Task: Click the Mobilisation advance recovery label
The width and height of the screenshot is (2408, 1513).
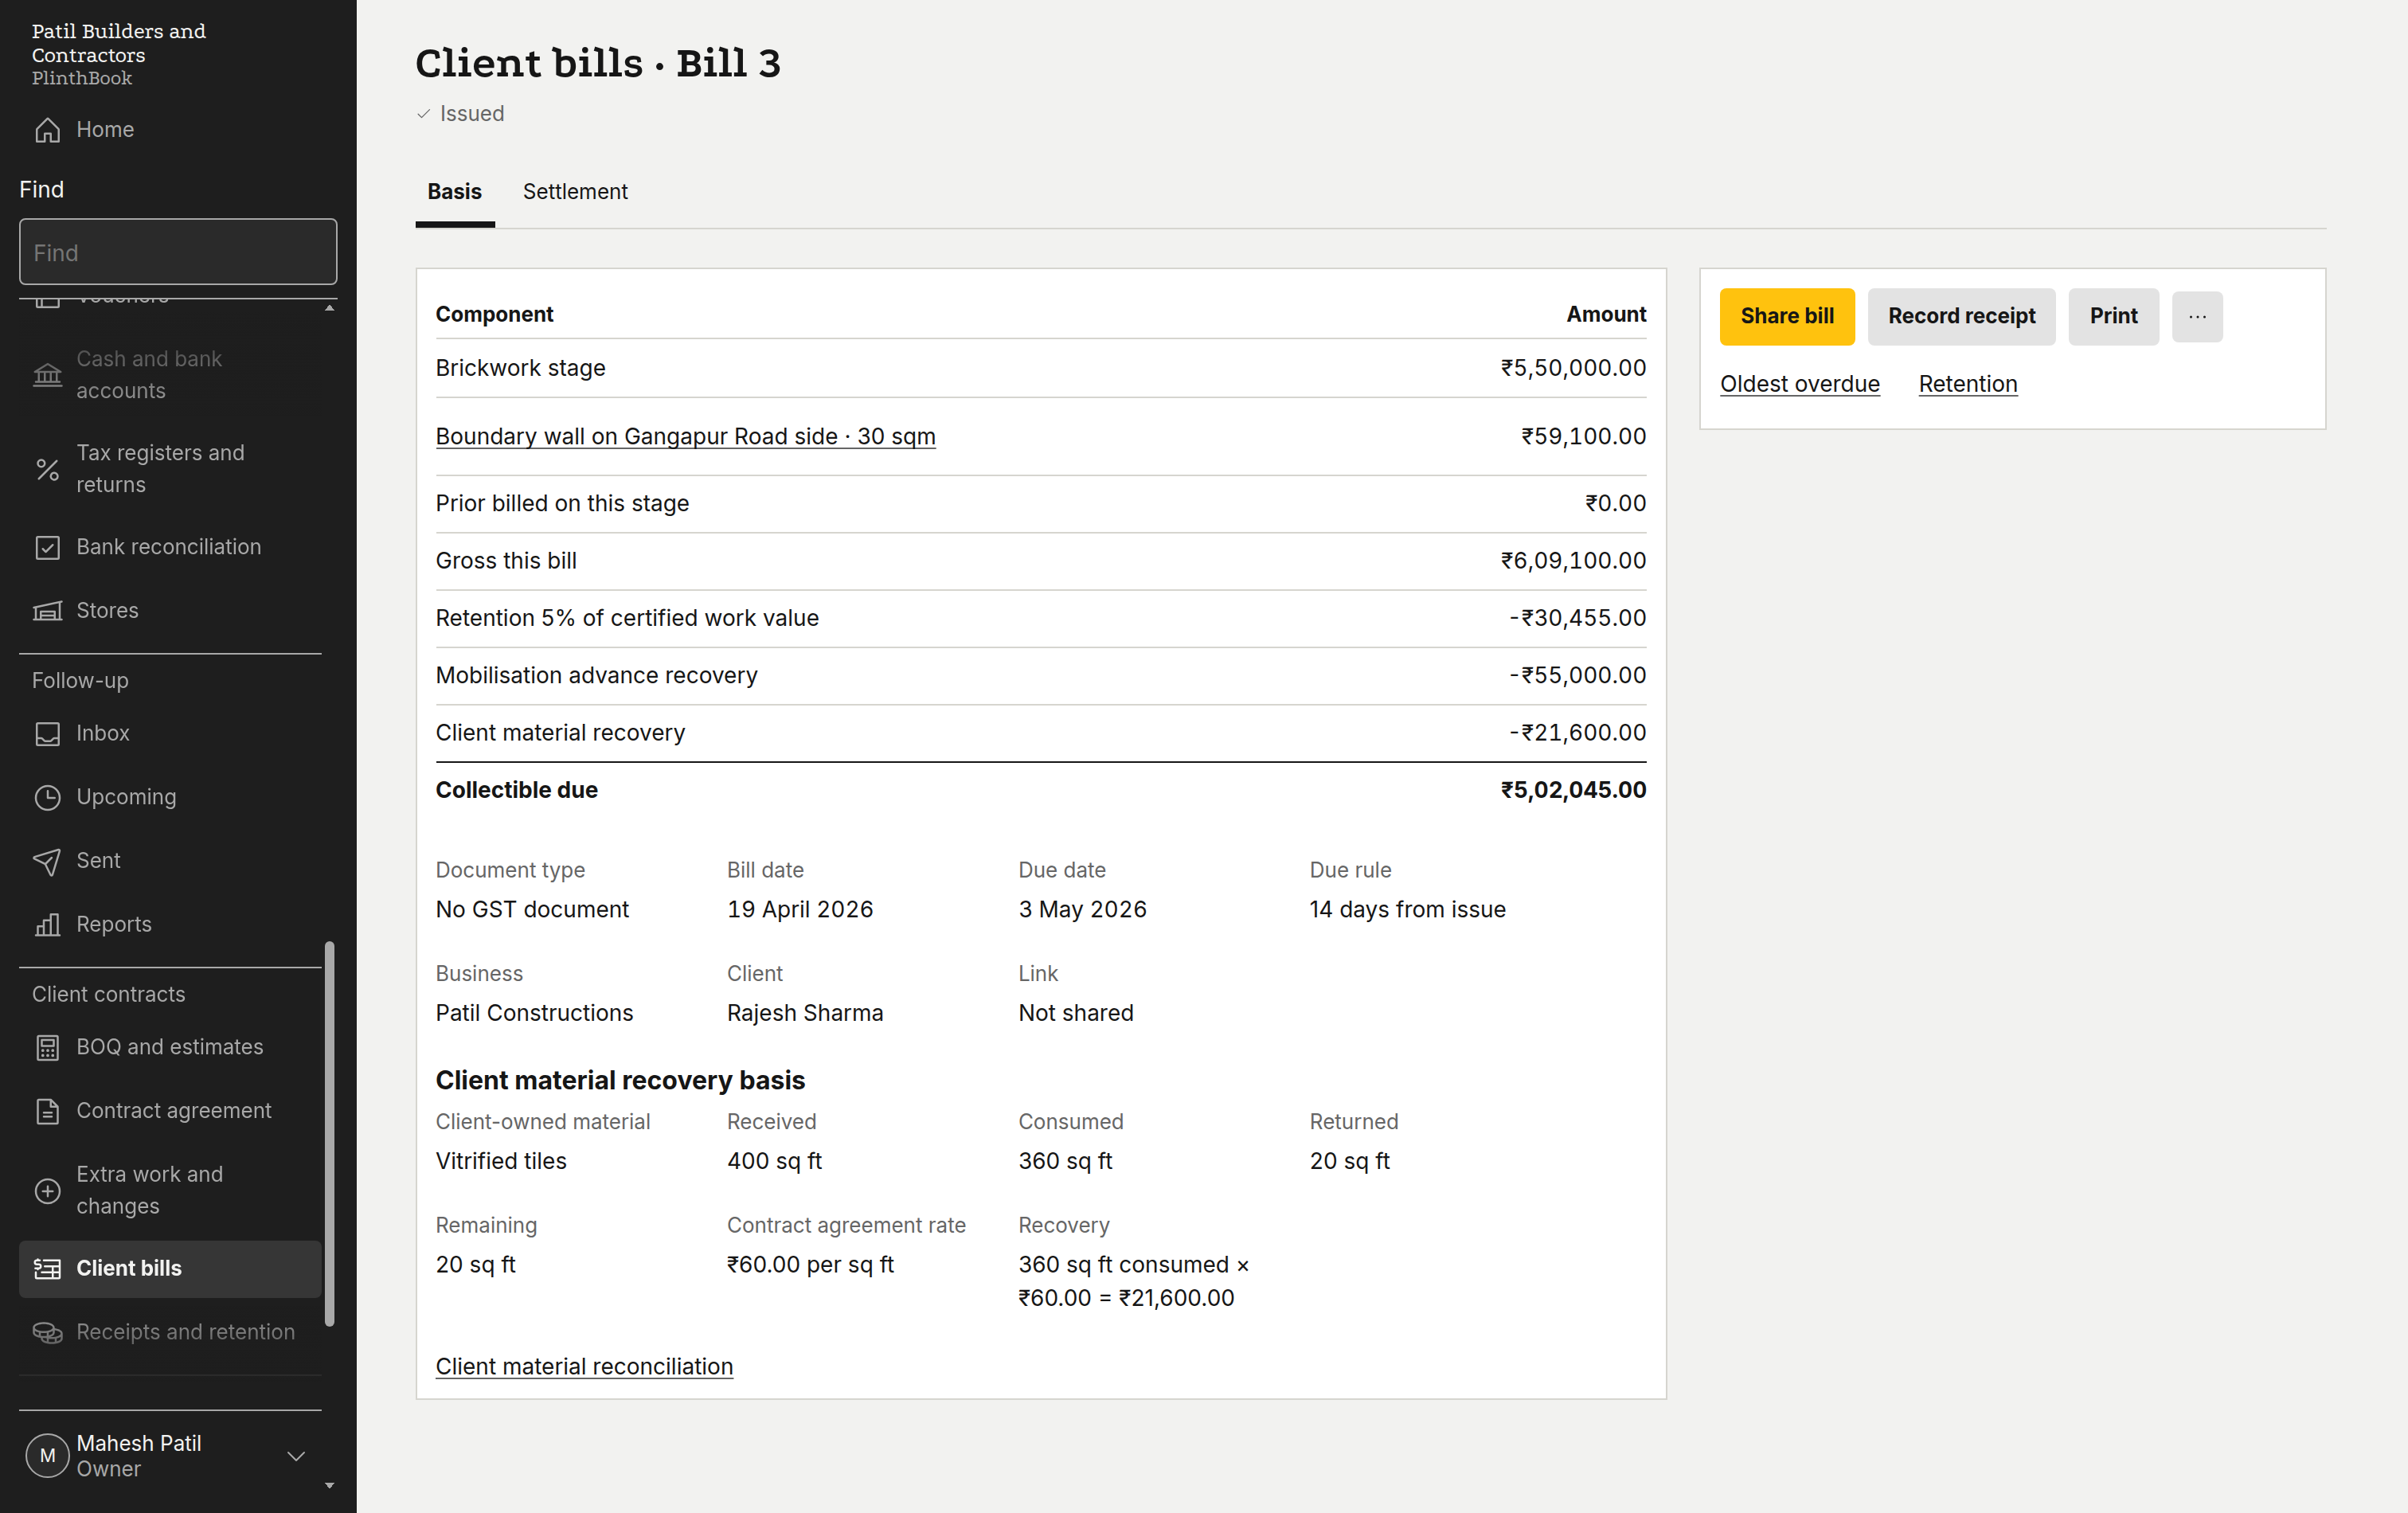Action: (596, 676)
